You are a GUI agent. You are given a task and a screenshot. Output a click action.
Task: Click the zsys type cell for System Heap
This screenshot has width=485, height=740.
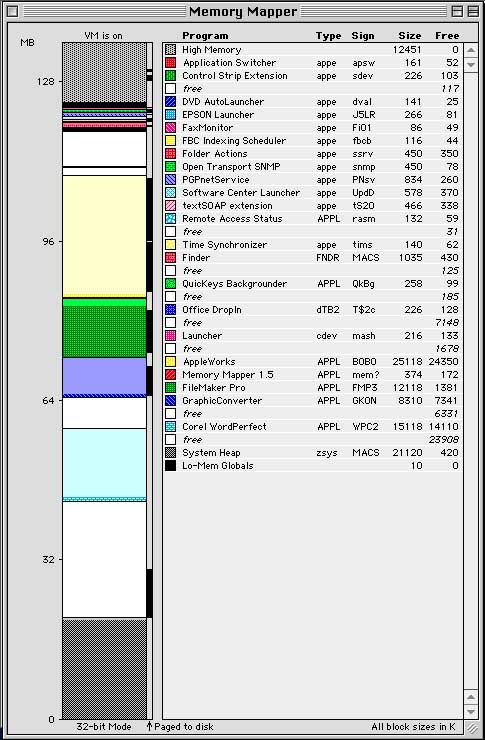point(326,453)
